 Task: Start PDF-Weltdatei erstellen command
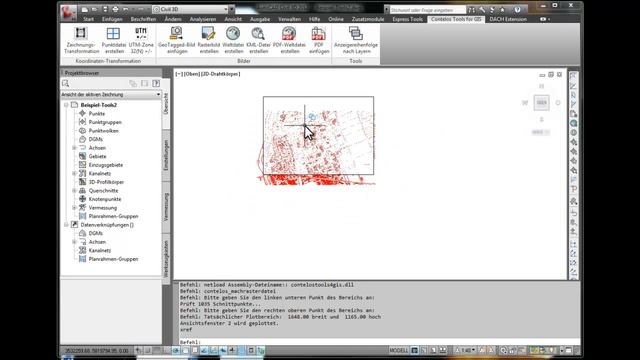point(289,40)
